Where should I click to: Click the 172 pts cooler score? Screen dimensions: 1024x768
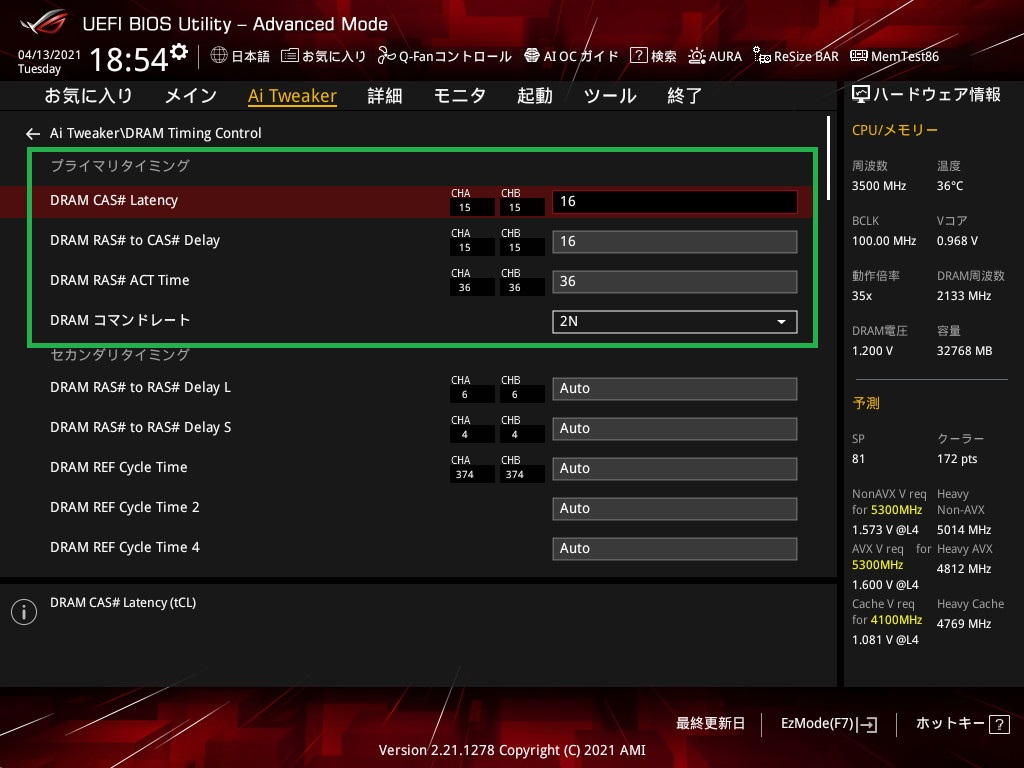[x=957, y=459]
